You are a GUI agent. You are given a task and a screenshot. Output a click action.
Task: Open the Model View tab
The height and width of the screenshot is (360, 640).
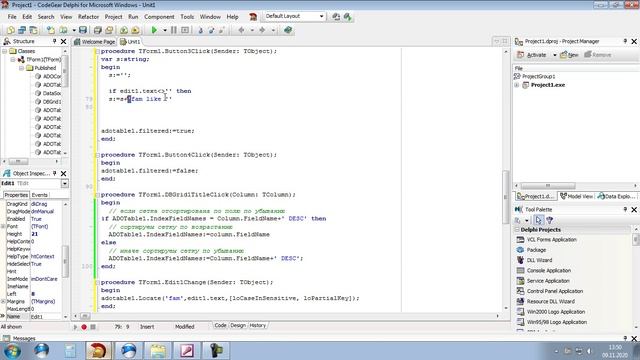(576, 196)
